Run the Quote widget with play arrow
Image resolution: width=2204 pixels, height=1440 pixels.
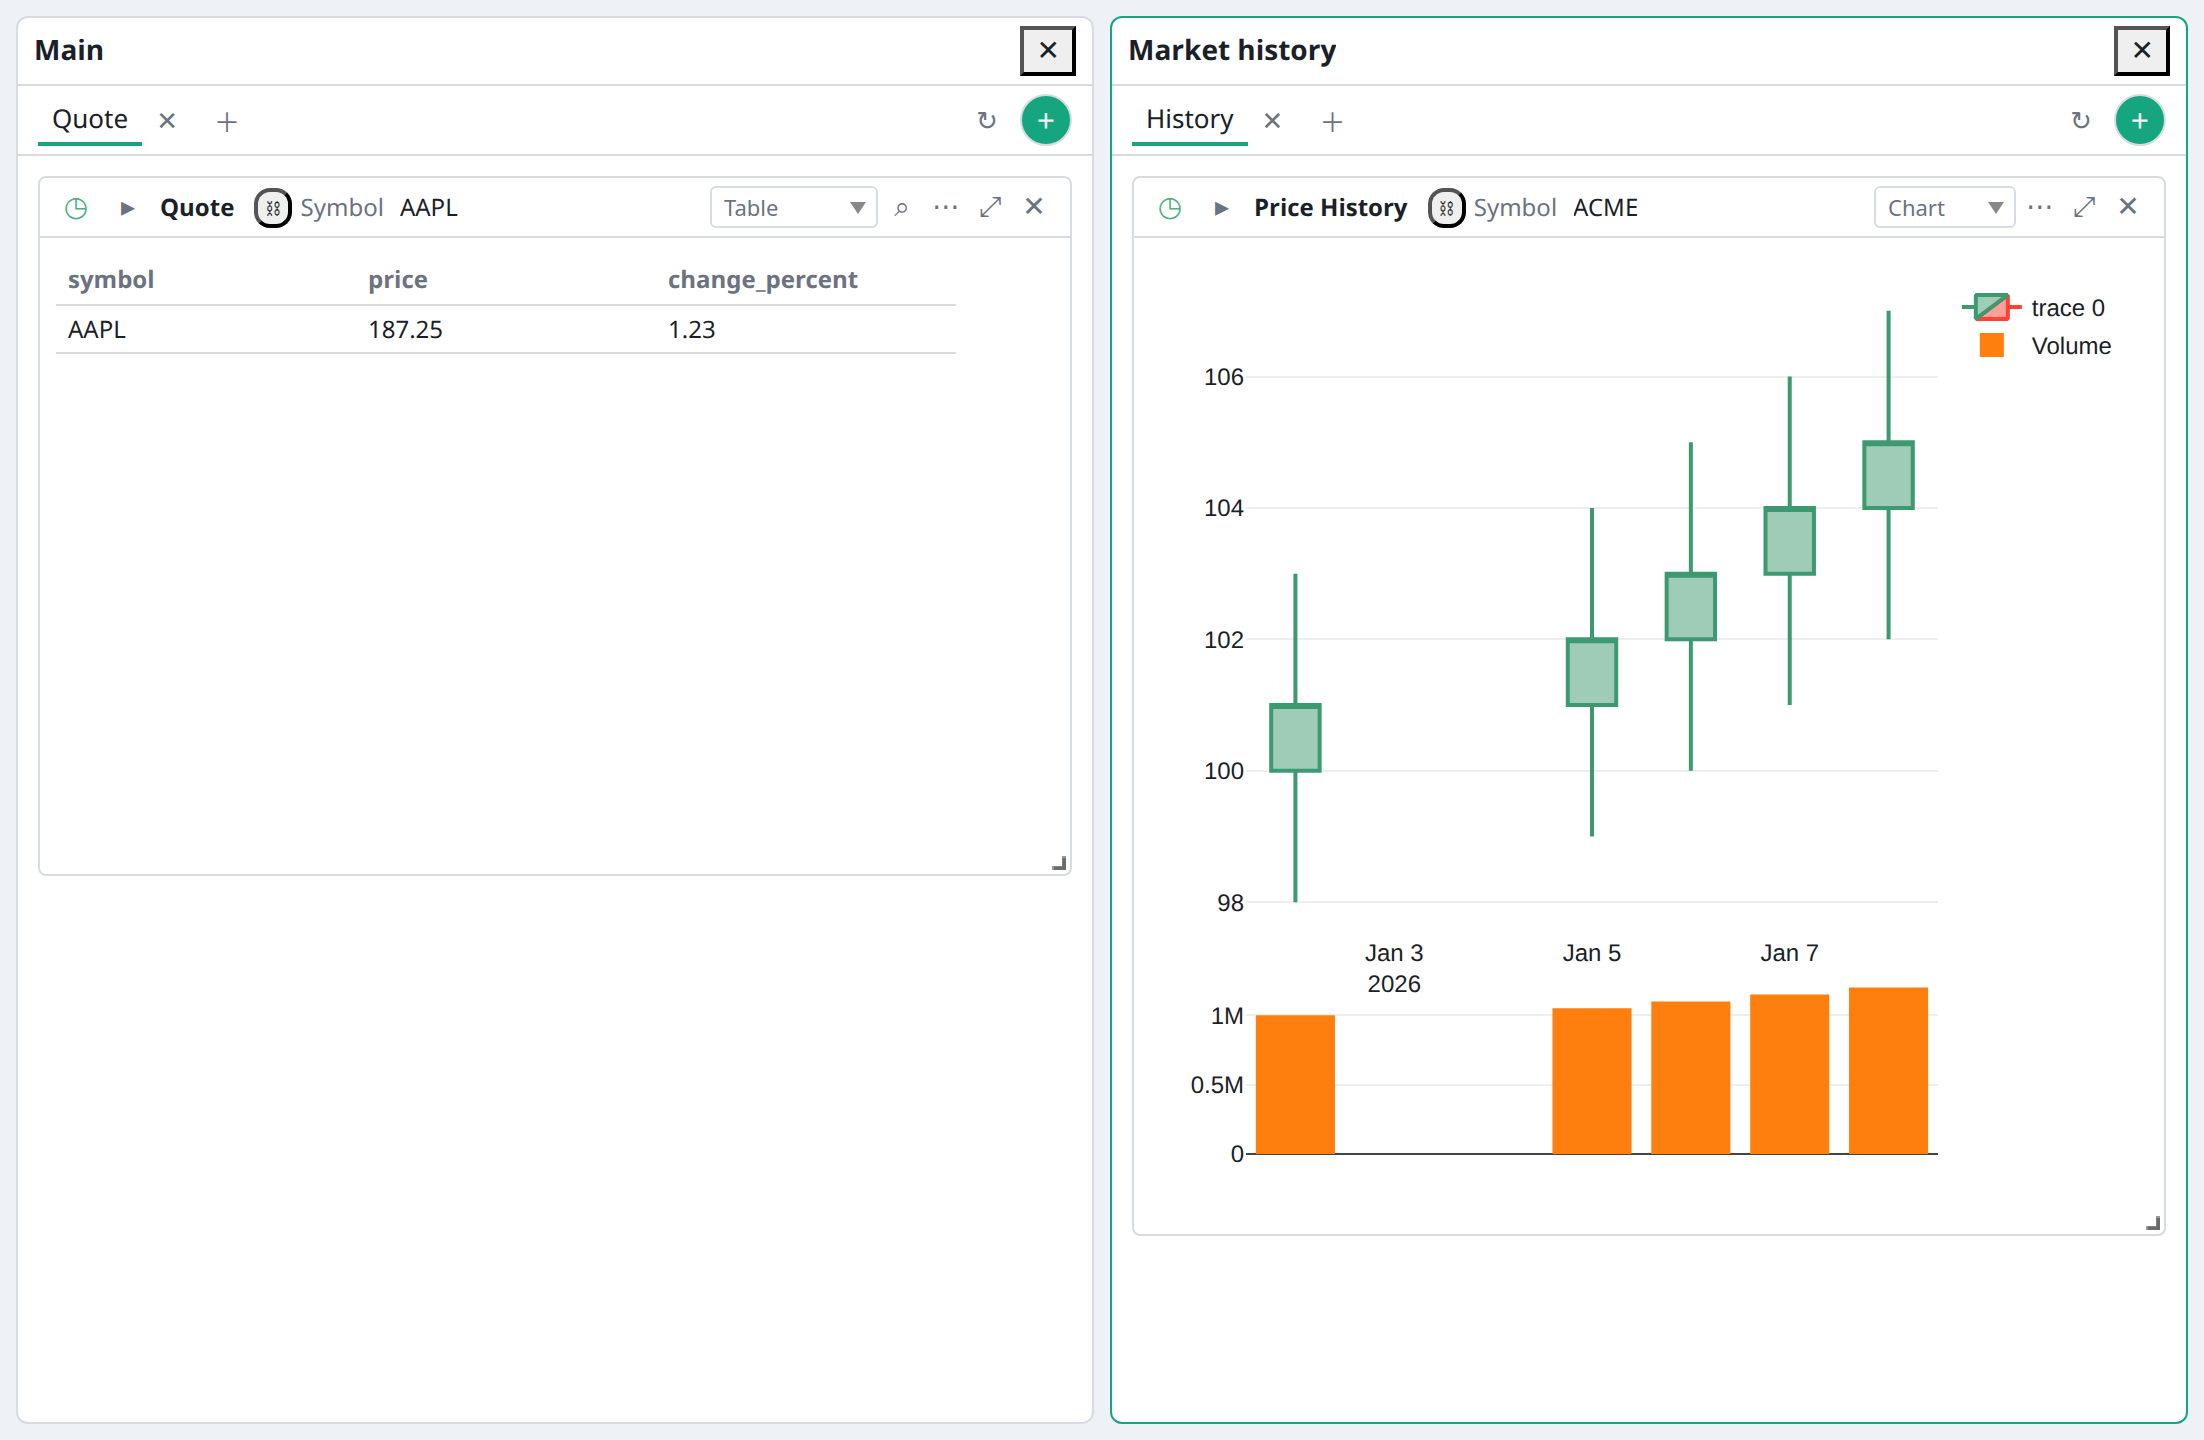pyautogui.click(x=127, y=208)
